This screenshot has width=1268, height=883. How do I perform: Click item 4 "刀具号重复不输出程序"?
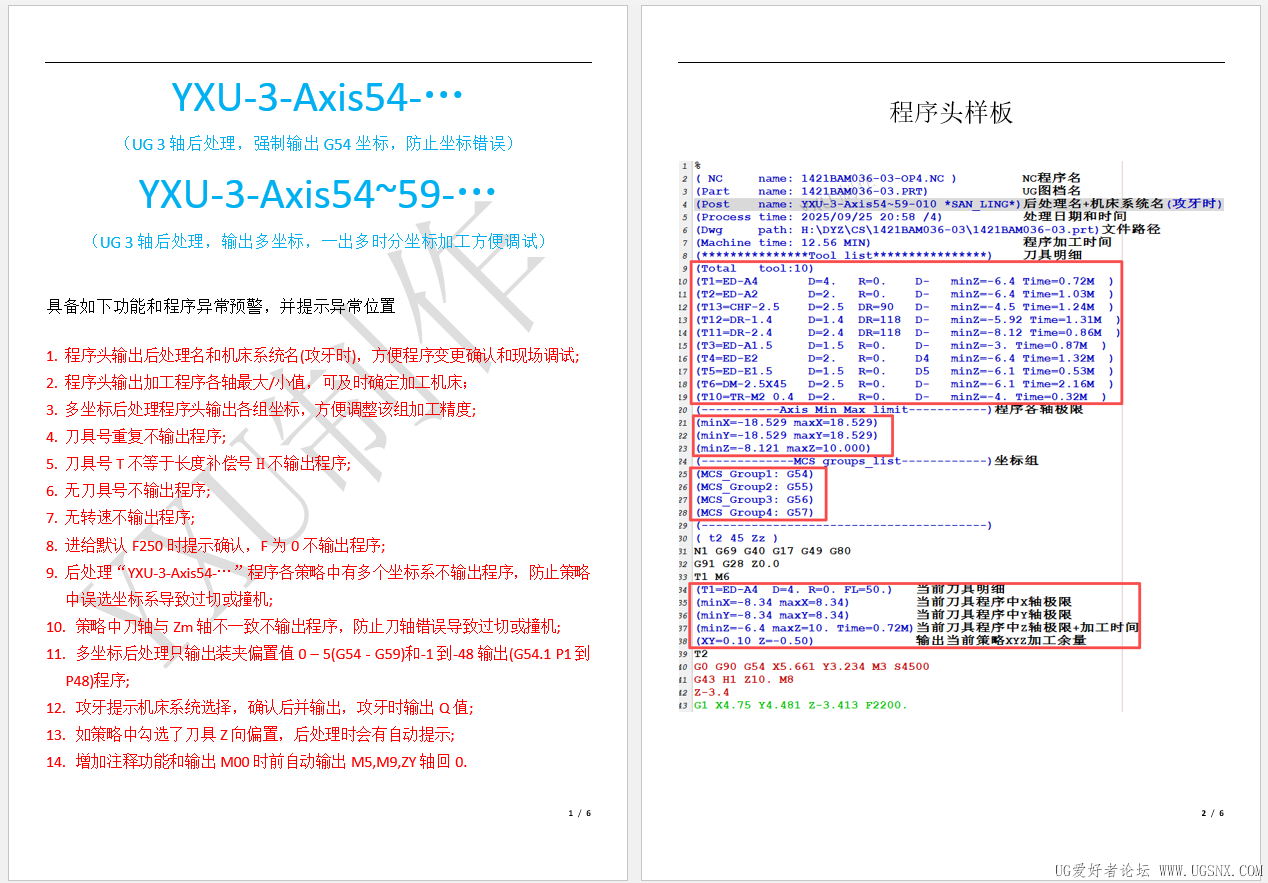pos(136,436)
